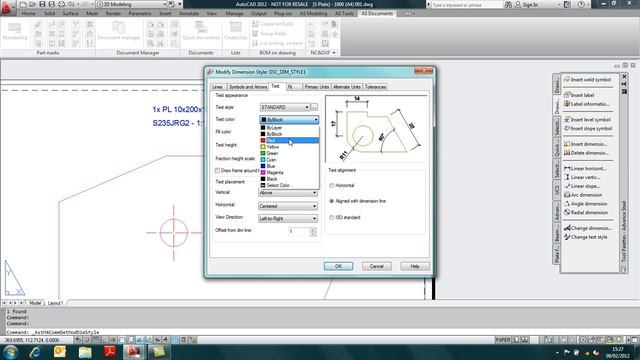
Task: Expand the NC&DXF ribbon panel
Action: (323, 53)
